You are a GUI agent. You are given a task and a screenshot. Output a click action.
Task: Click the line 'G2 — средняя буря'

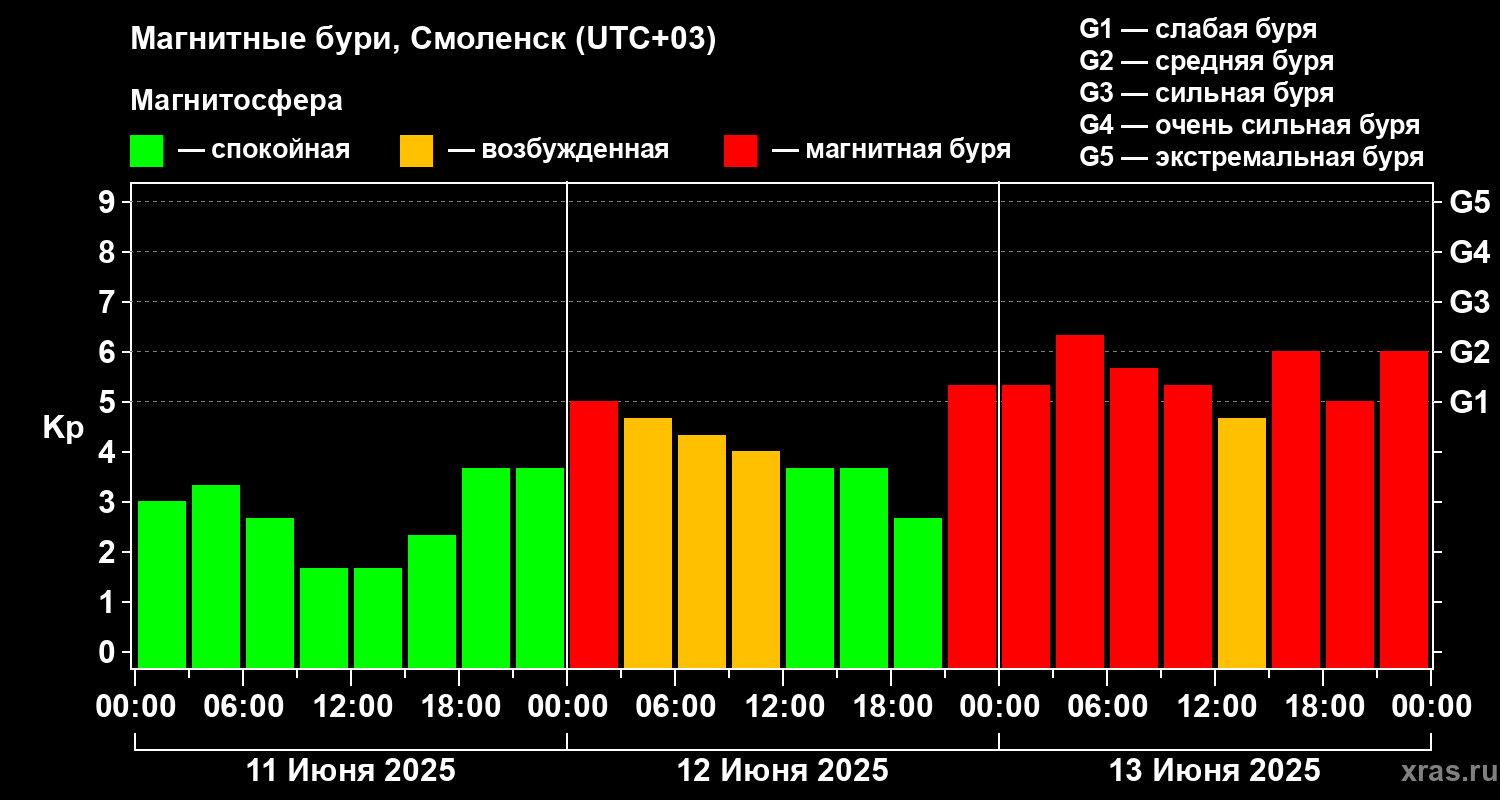pos(1207,61)
